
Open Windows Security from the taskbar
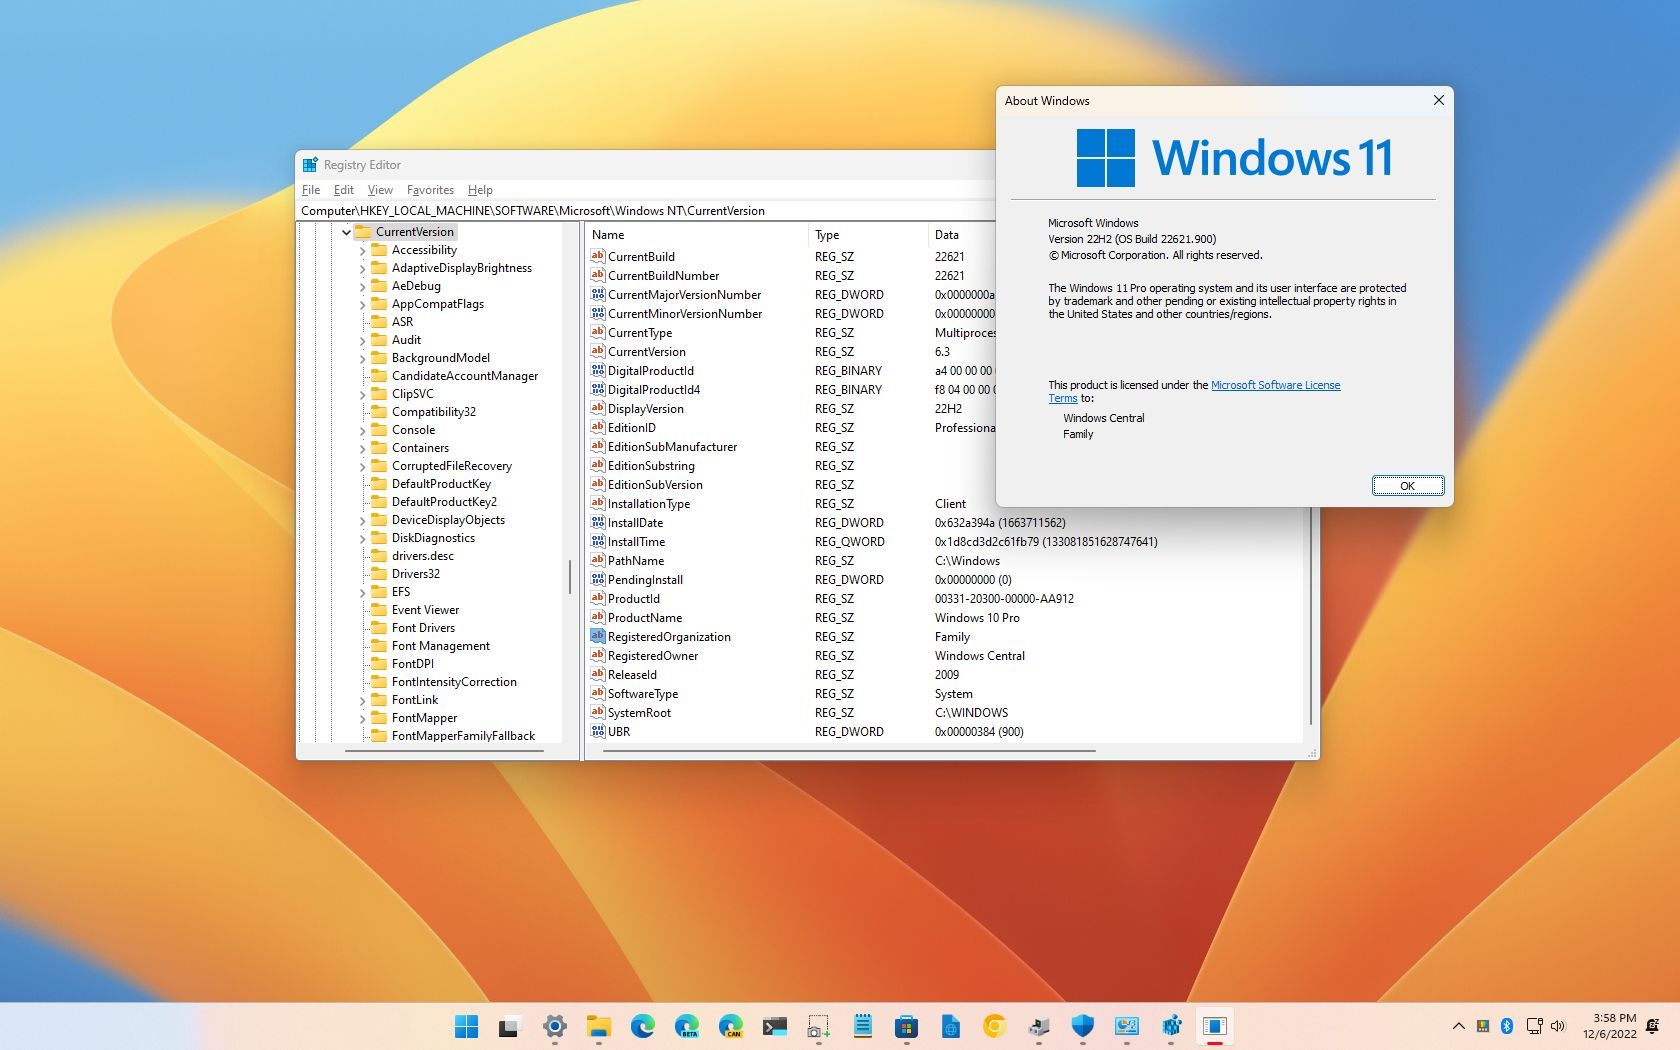[x=1083, y=1026]
